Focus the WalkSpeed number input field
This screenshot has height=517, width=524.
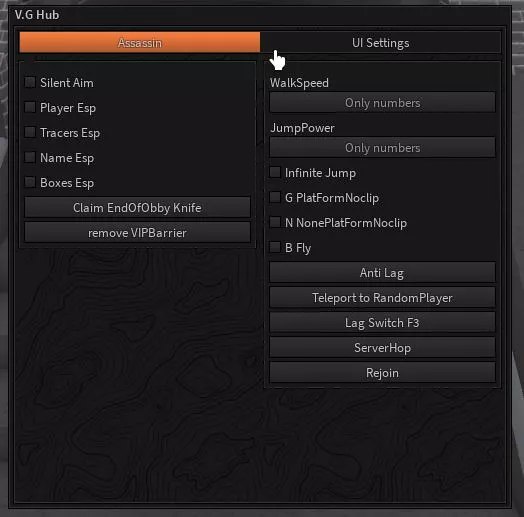tap(382, 103)
